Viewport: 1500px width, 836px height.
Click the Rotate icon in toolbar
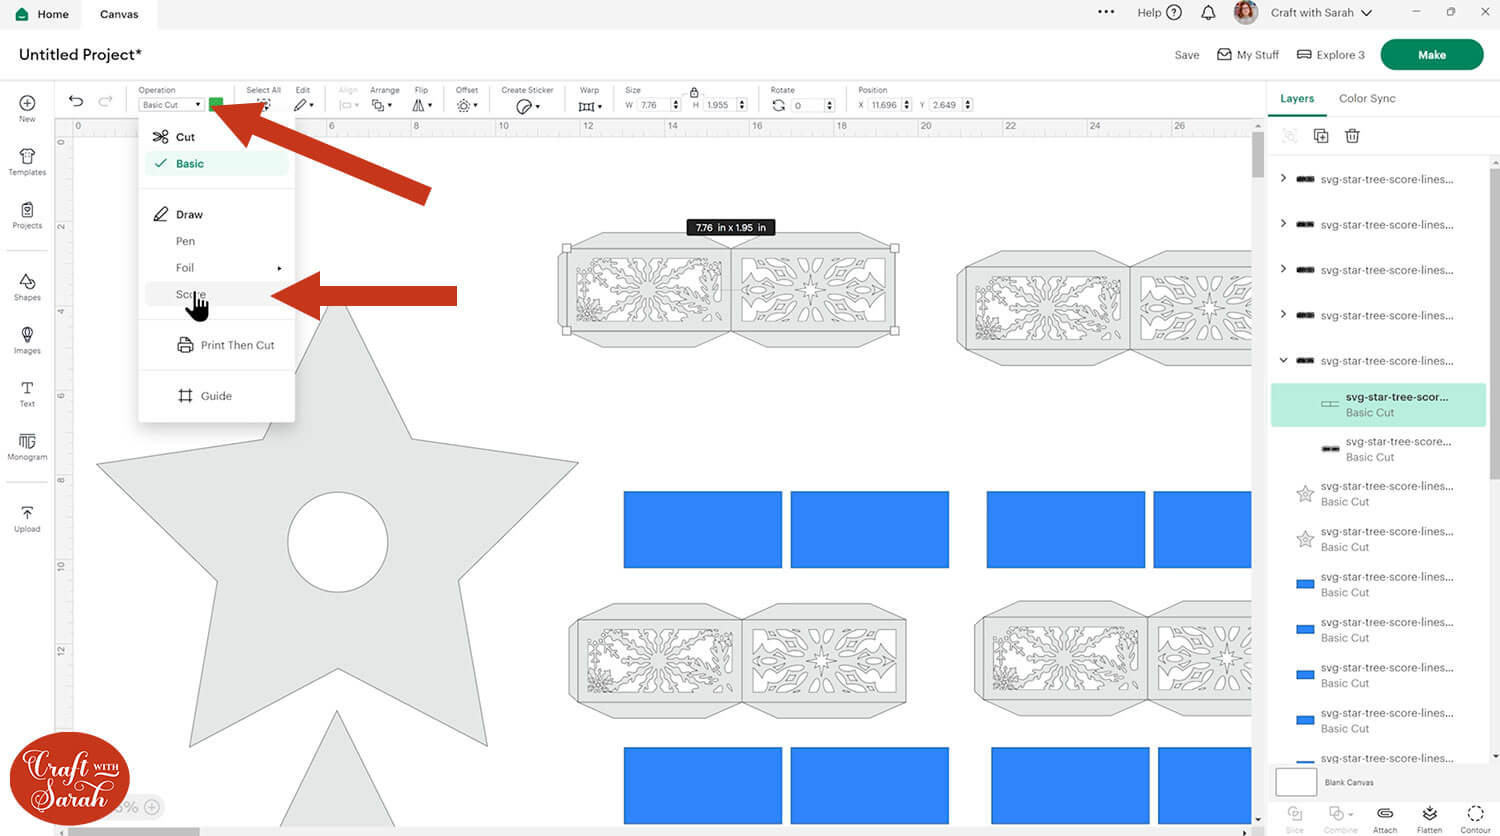pyautogui.click(x=778, y=105)
